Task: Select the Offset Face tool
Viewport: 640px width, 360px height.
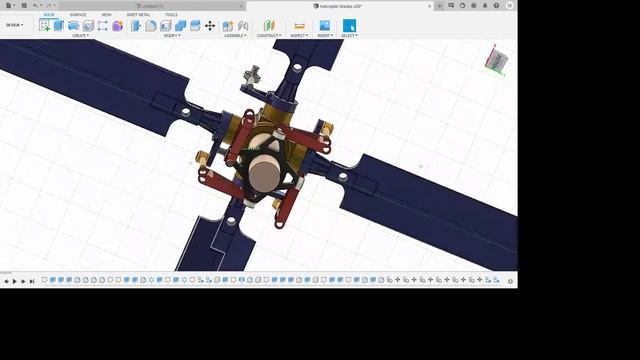Action: [195, 26]
